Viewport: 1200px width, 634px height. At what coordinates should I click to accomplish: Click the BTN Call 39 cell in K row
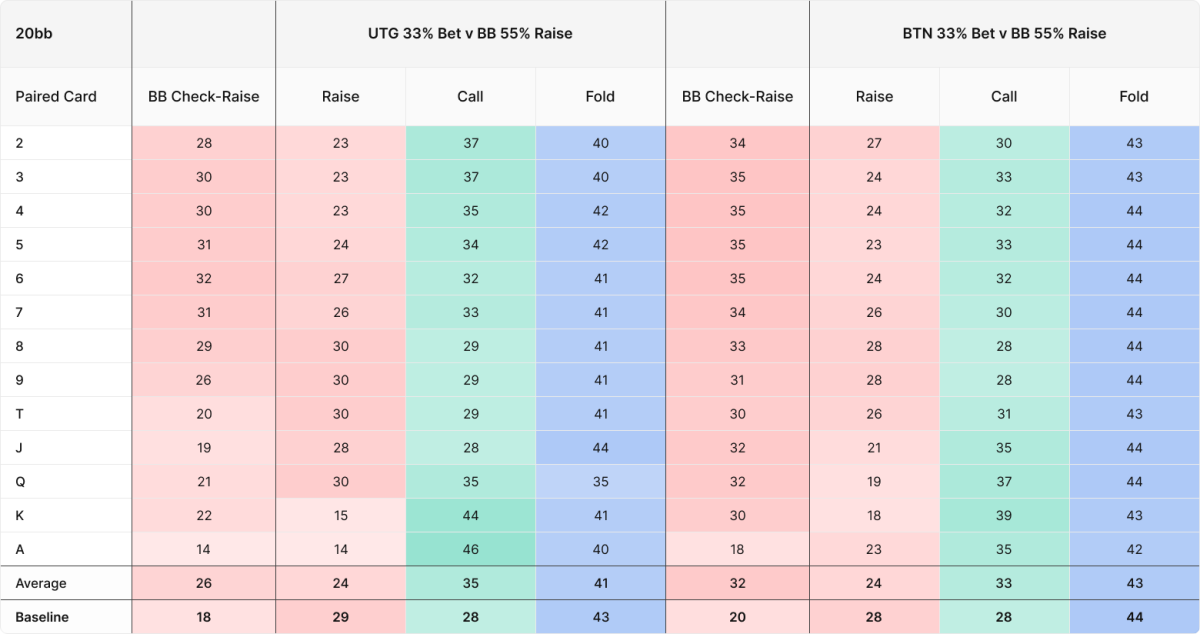[1004, 515]
